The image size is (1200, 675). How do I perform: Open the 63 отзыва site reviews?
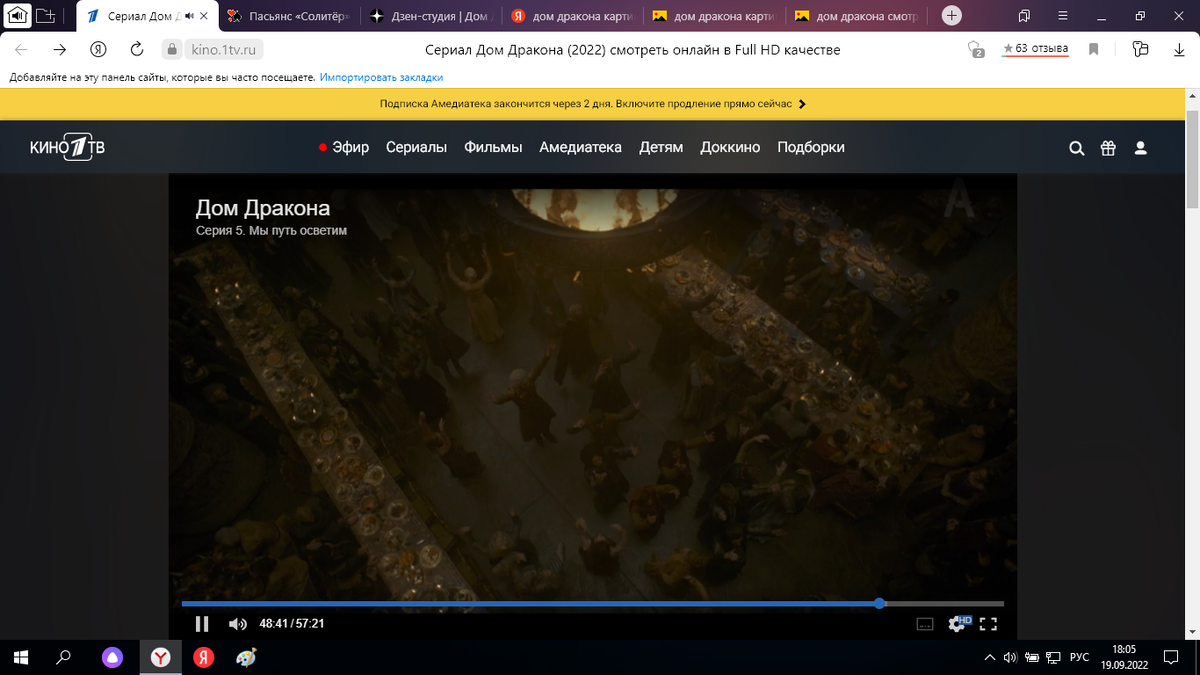(x=1035, y=49)
